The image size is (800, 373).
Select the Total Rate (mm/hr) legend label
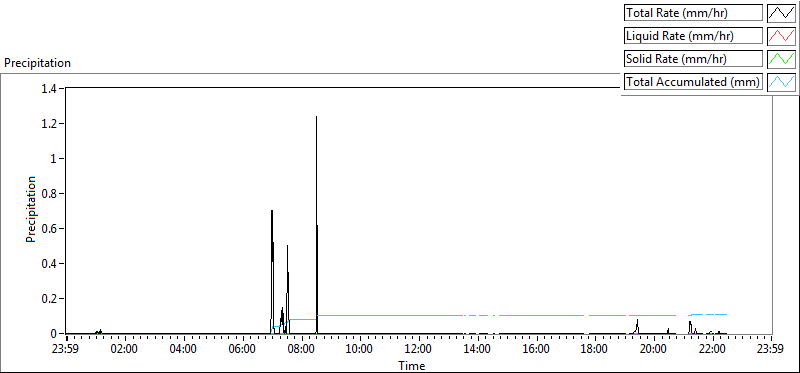click(x=693, y=13)
